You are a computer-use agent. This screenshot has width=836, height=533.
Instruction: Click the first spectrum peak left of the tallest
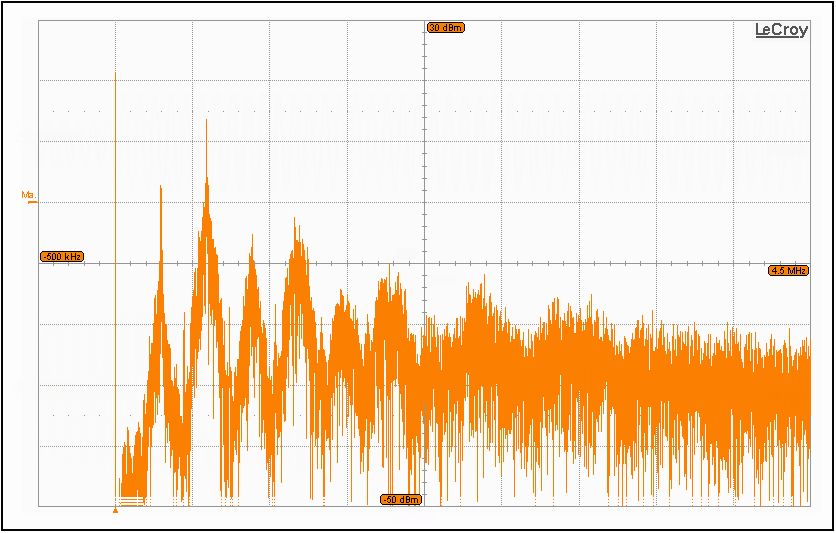point(160,188)
